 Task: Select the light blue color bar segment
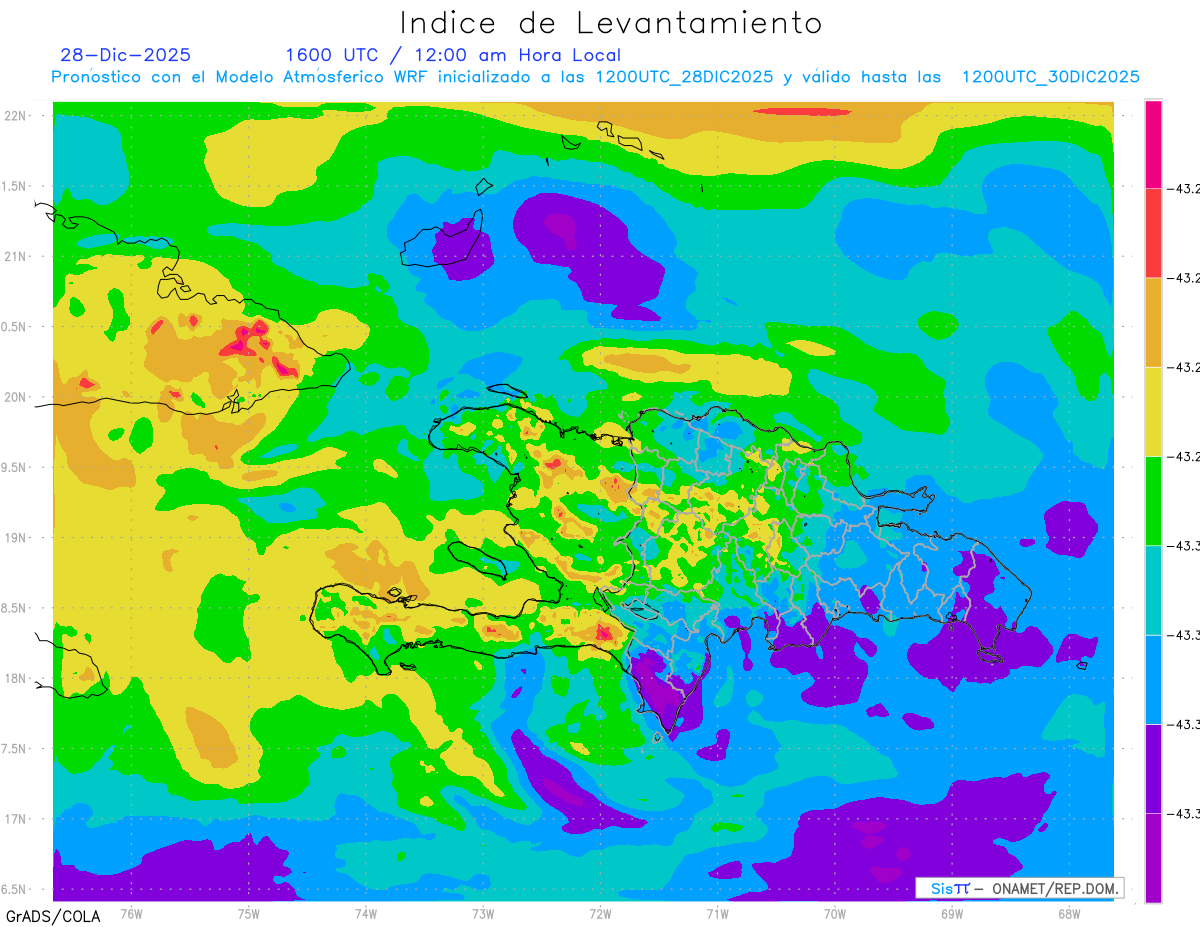tap(1153, 679)
